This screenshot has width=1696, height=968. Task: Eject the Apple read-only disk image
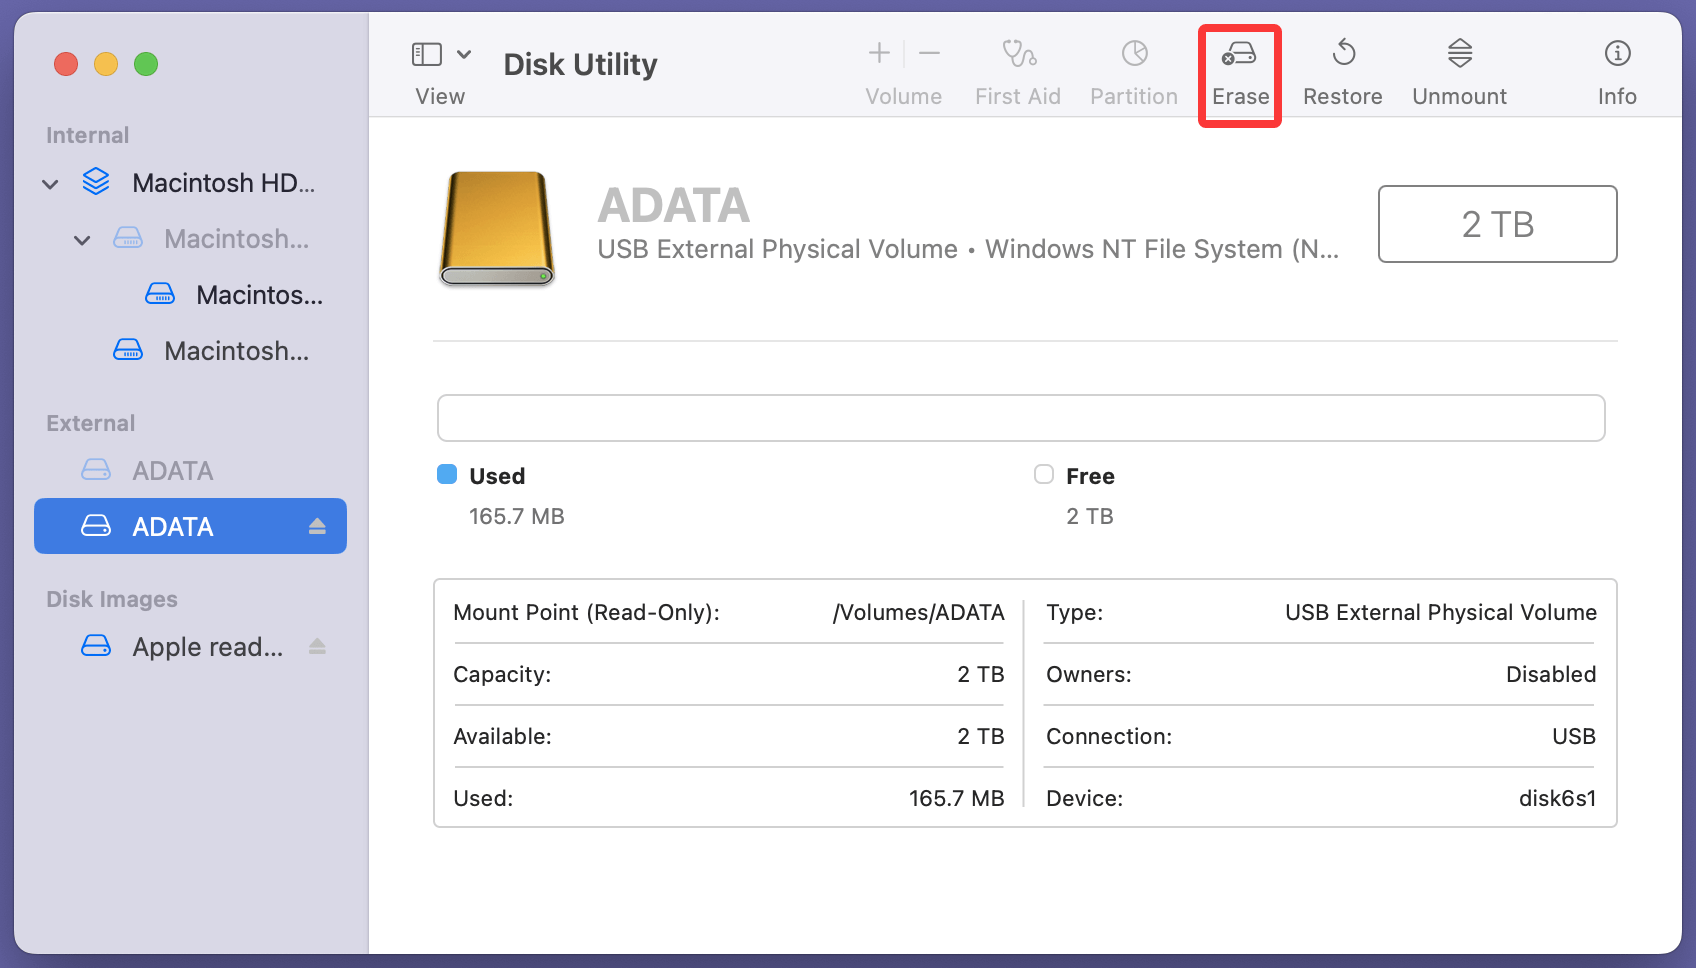point(316,646)
